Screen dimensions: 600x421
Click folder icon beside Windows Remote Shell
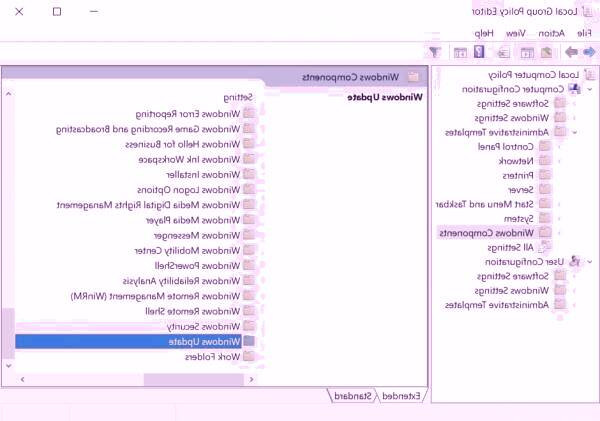(x=249, y=311)
